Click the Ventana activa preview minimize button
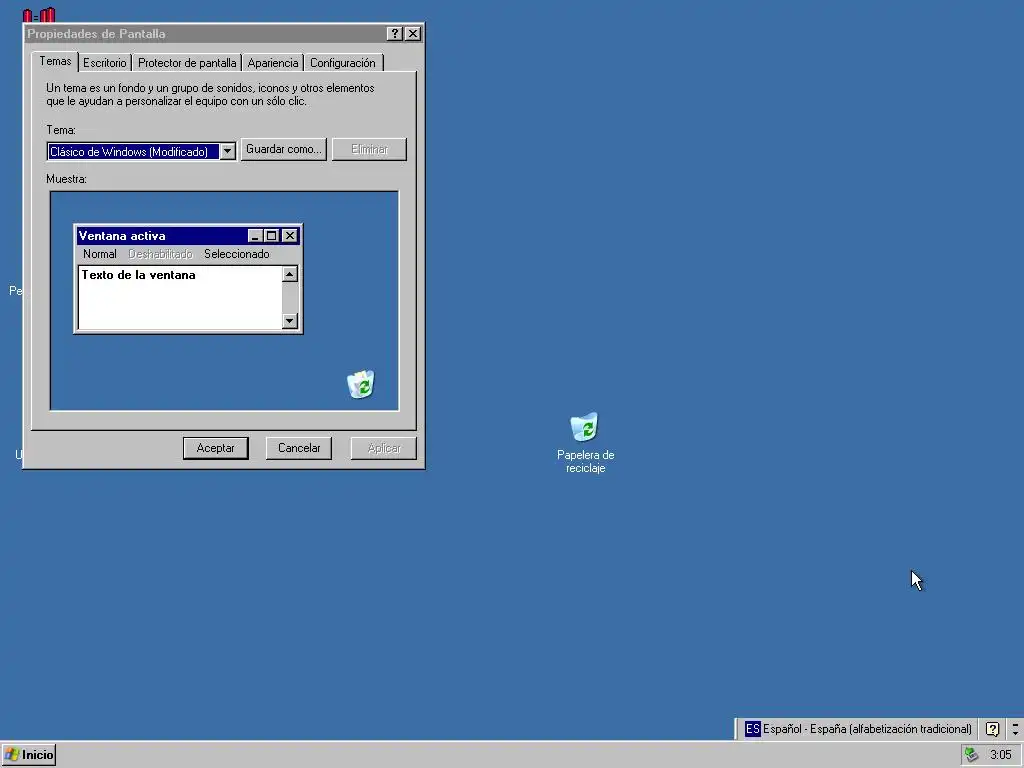The width and height of the screenshot is (1024, 768). (x=255, y=236)
